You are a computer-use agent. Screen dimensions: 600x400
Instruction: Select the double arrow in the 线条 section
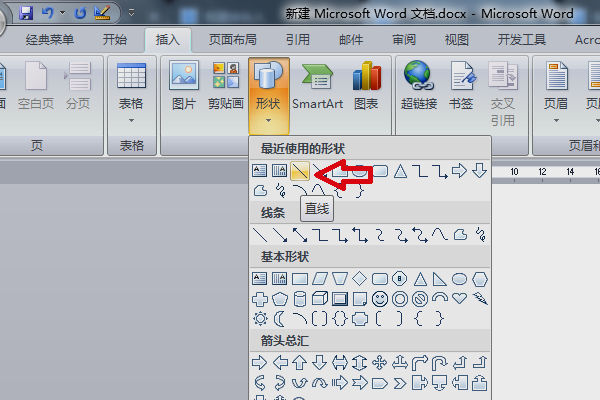(300, 235)
